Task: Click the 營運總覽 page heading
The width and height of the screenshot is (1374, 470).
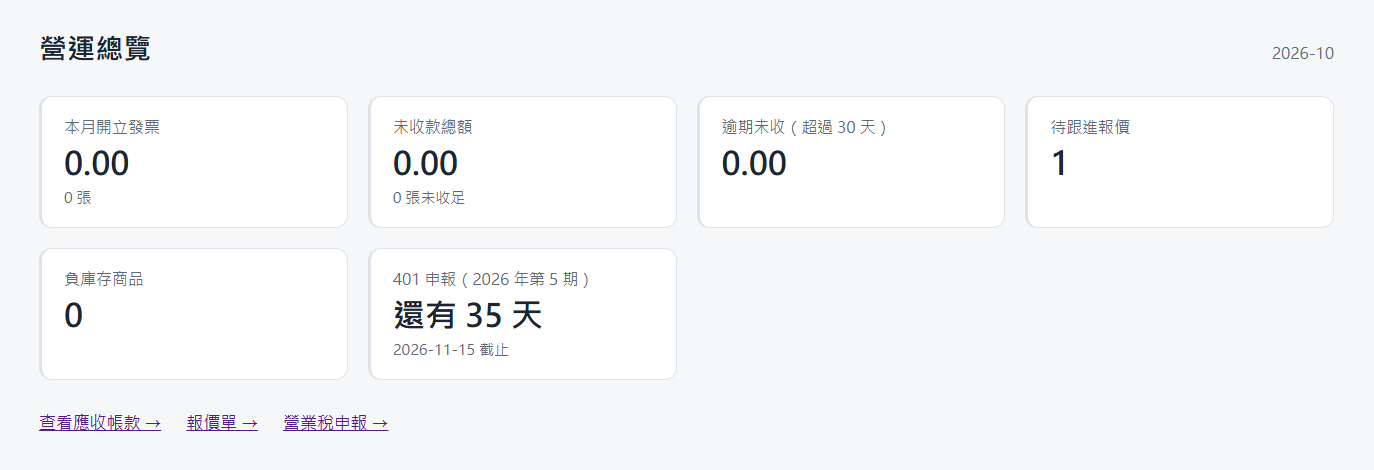Action: tap(96, 48)
